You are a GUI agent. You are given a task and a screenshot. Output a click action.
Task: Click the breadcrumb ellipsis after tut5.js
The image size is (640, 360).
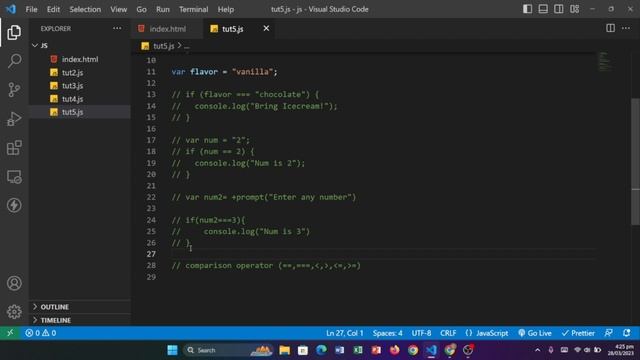[x=187, y=47]
